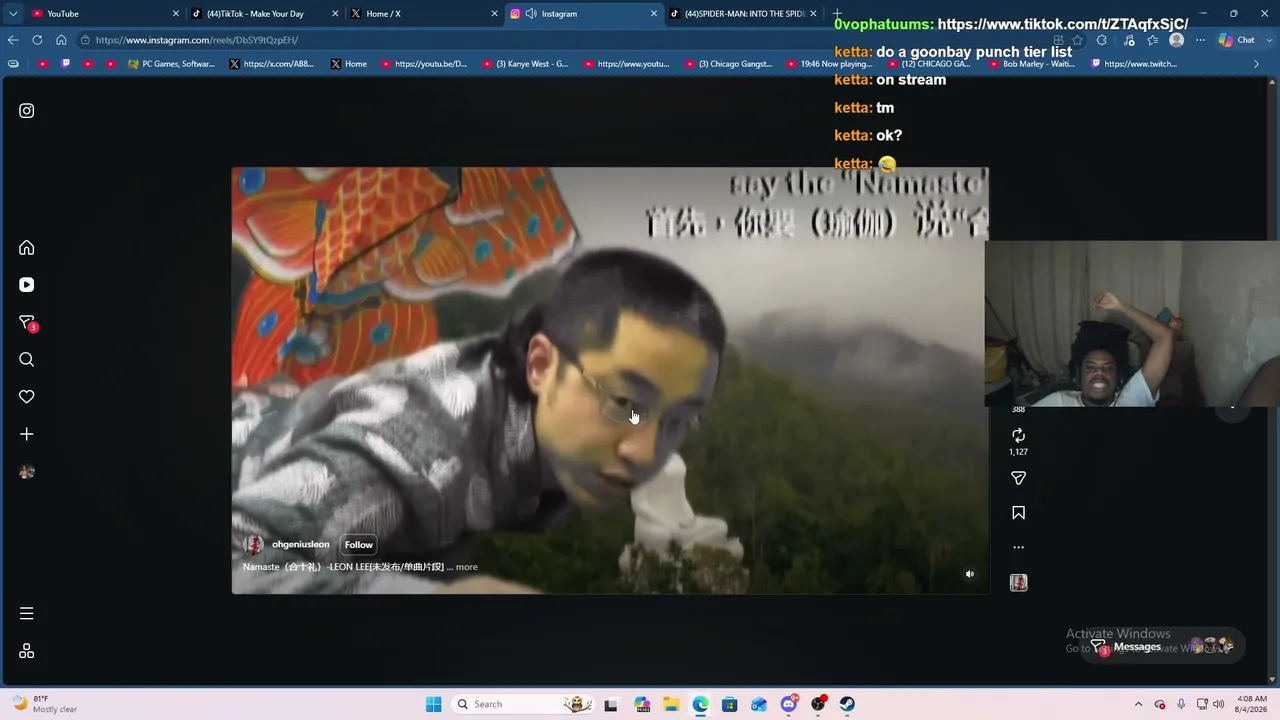Screen dimensions: 1280x720
Task: Go to Instagram Home in sidebar
Action: (27, 248)
